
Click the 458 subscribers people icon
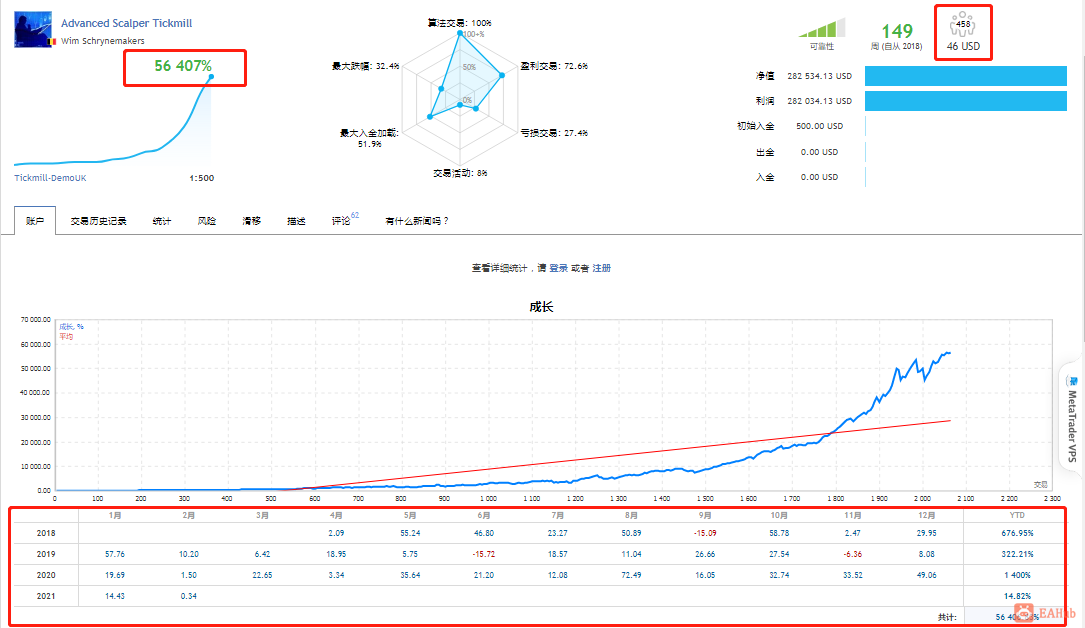click(x=963, y=24)
